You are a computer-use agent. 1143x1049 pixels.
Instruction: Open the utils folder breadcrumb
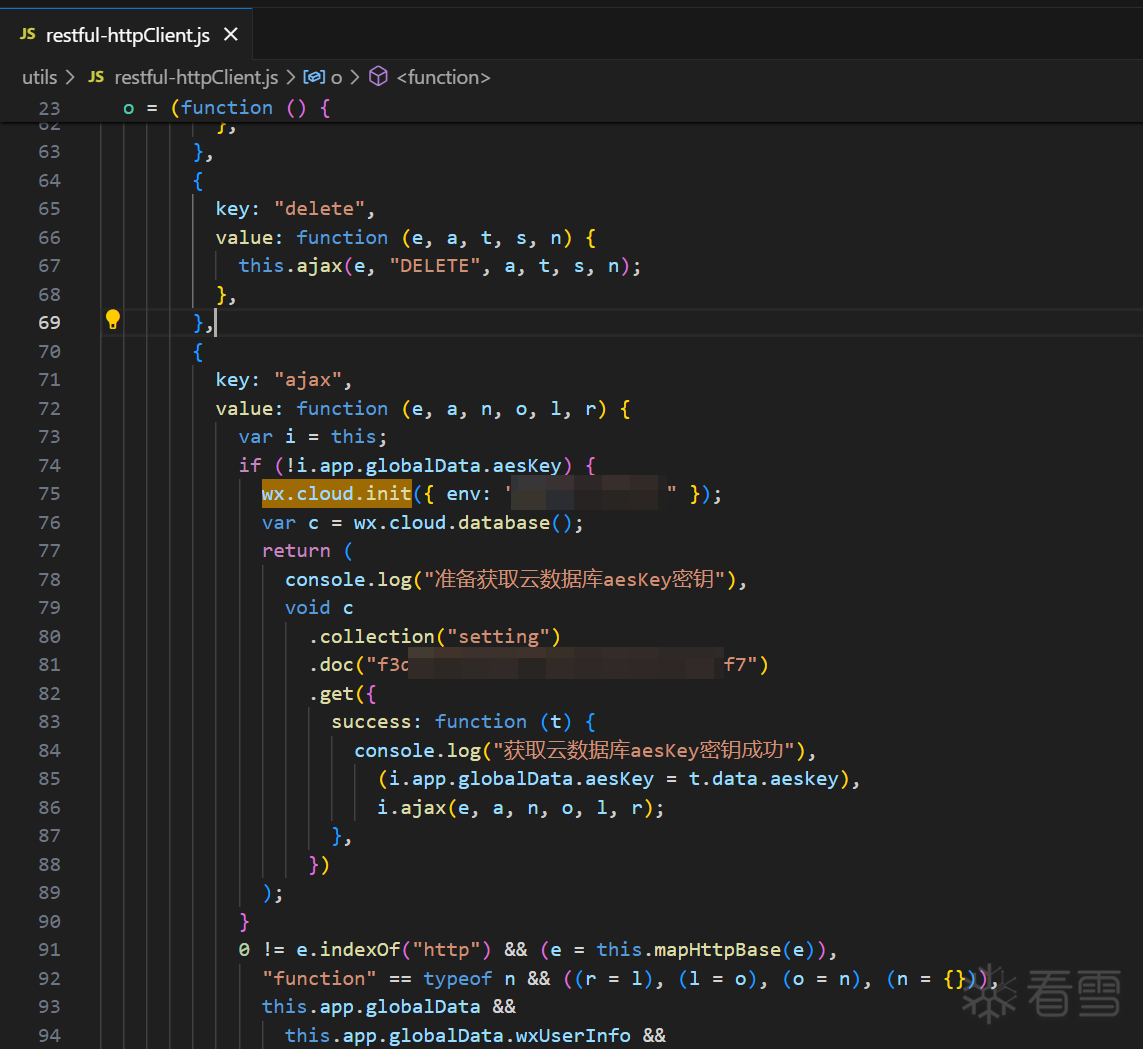pyautogui.click(x=40, y=77)
